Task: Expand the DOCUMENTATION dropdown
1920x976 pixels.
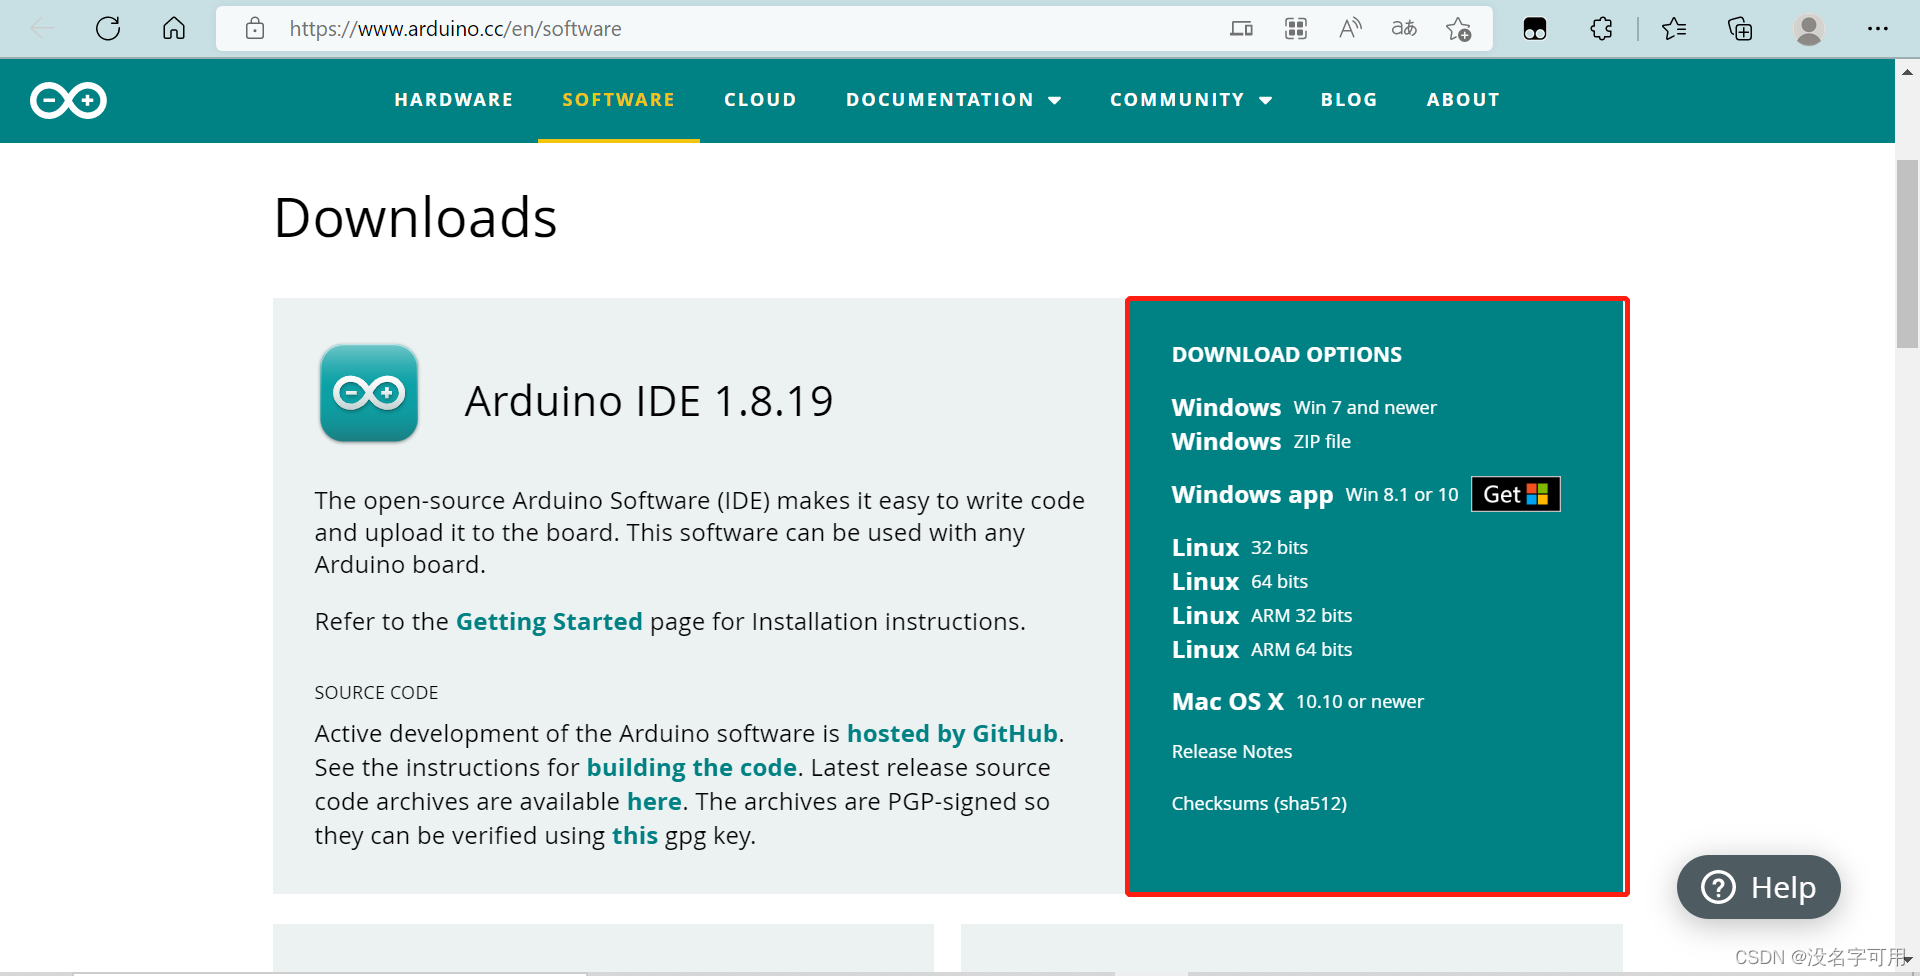Action: 953,100
